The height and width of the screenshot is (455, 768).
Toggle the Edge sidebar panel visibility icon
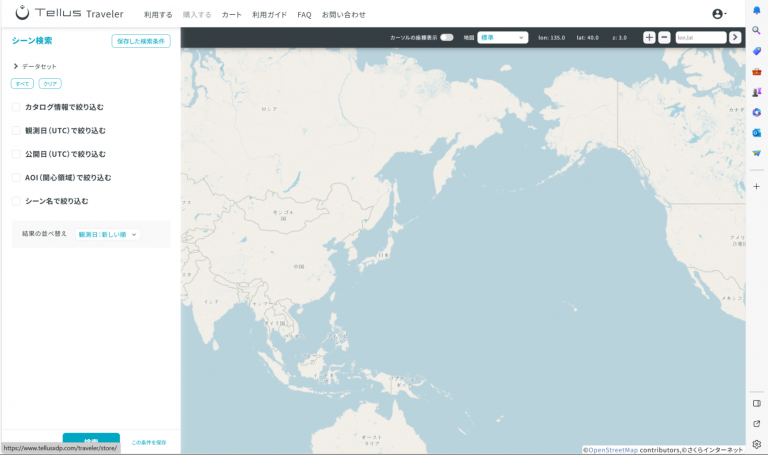coord(757,404)
